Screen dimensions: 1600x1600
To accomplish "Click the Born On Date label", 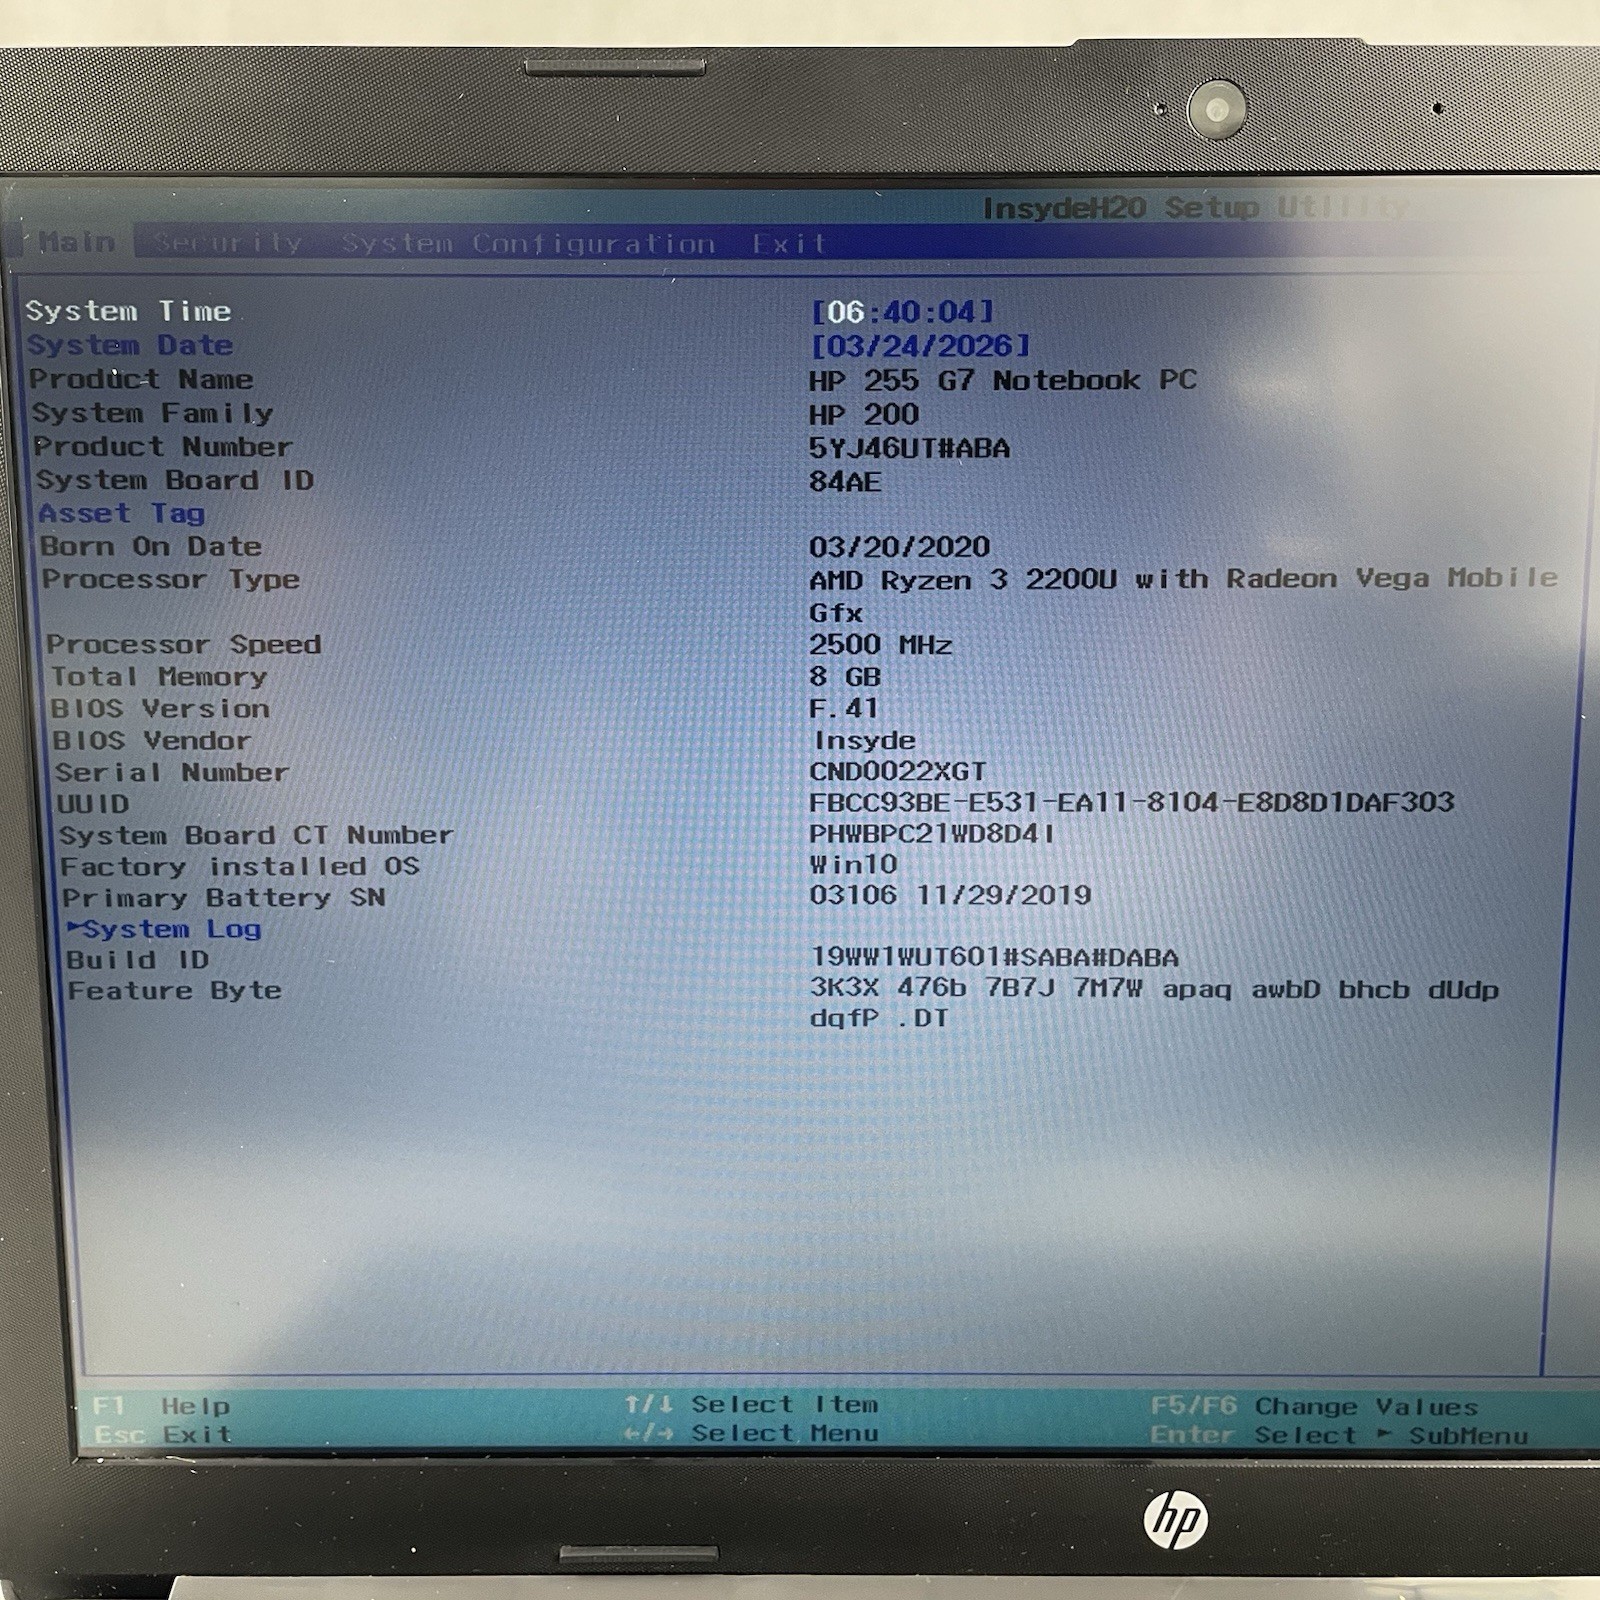I will [151, 546].
